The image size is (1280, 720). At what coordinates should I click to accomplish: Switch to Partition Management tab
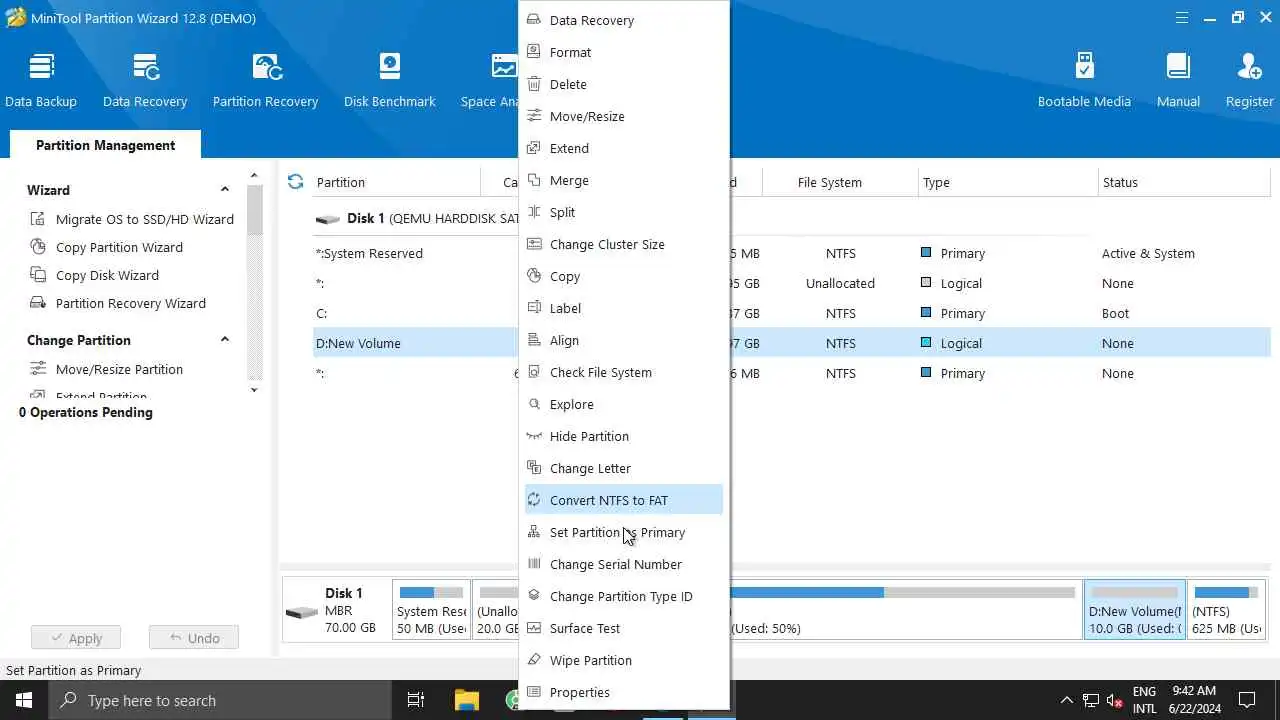tap(105, 145)
